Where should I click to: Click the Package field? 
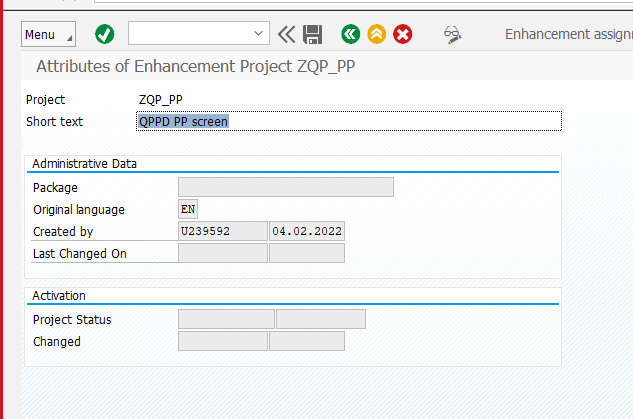[x=285, y=187]
